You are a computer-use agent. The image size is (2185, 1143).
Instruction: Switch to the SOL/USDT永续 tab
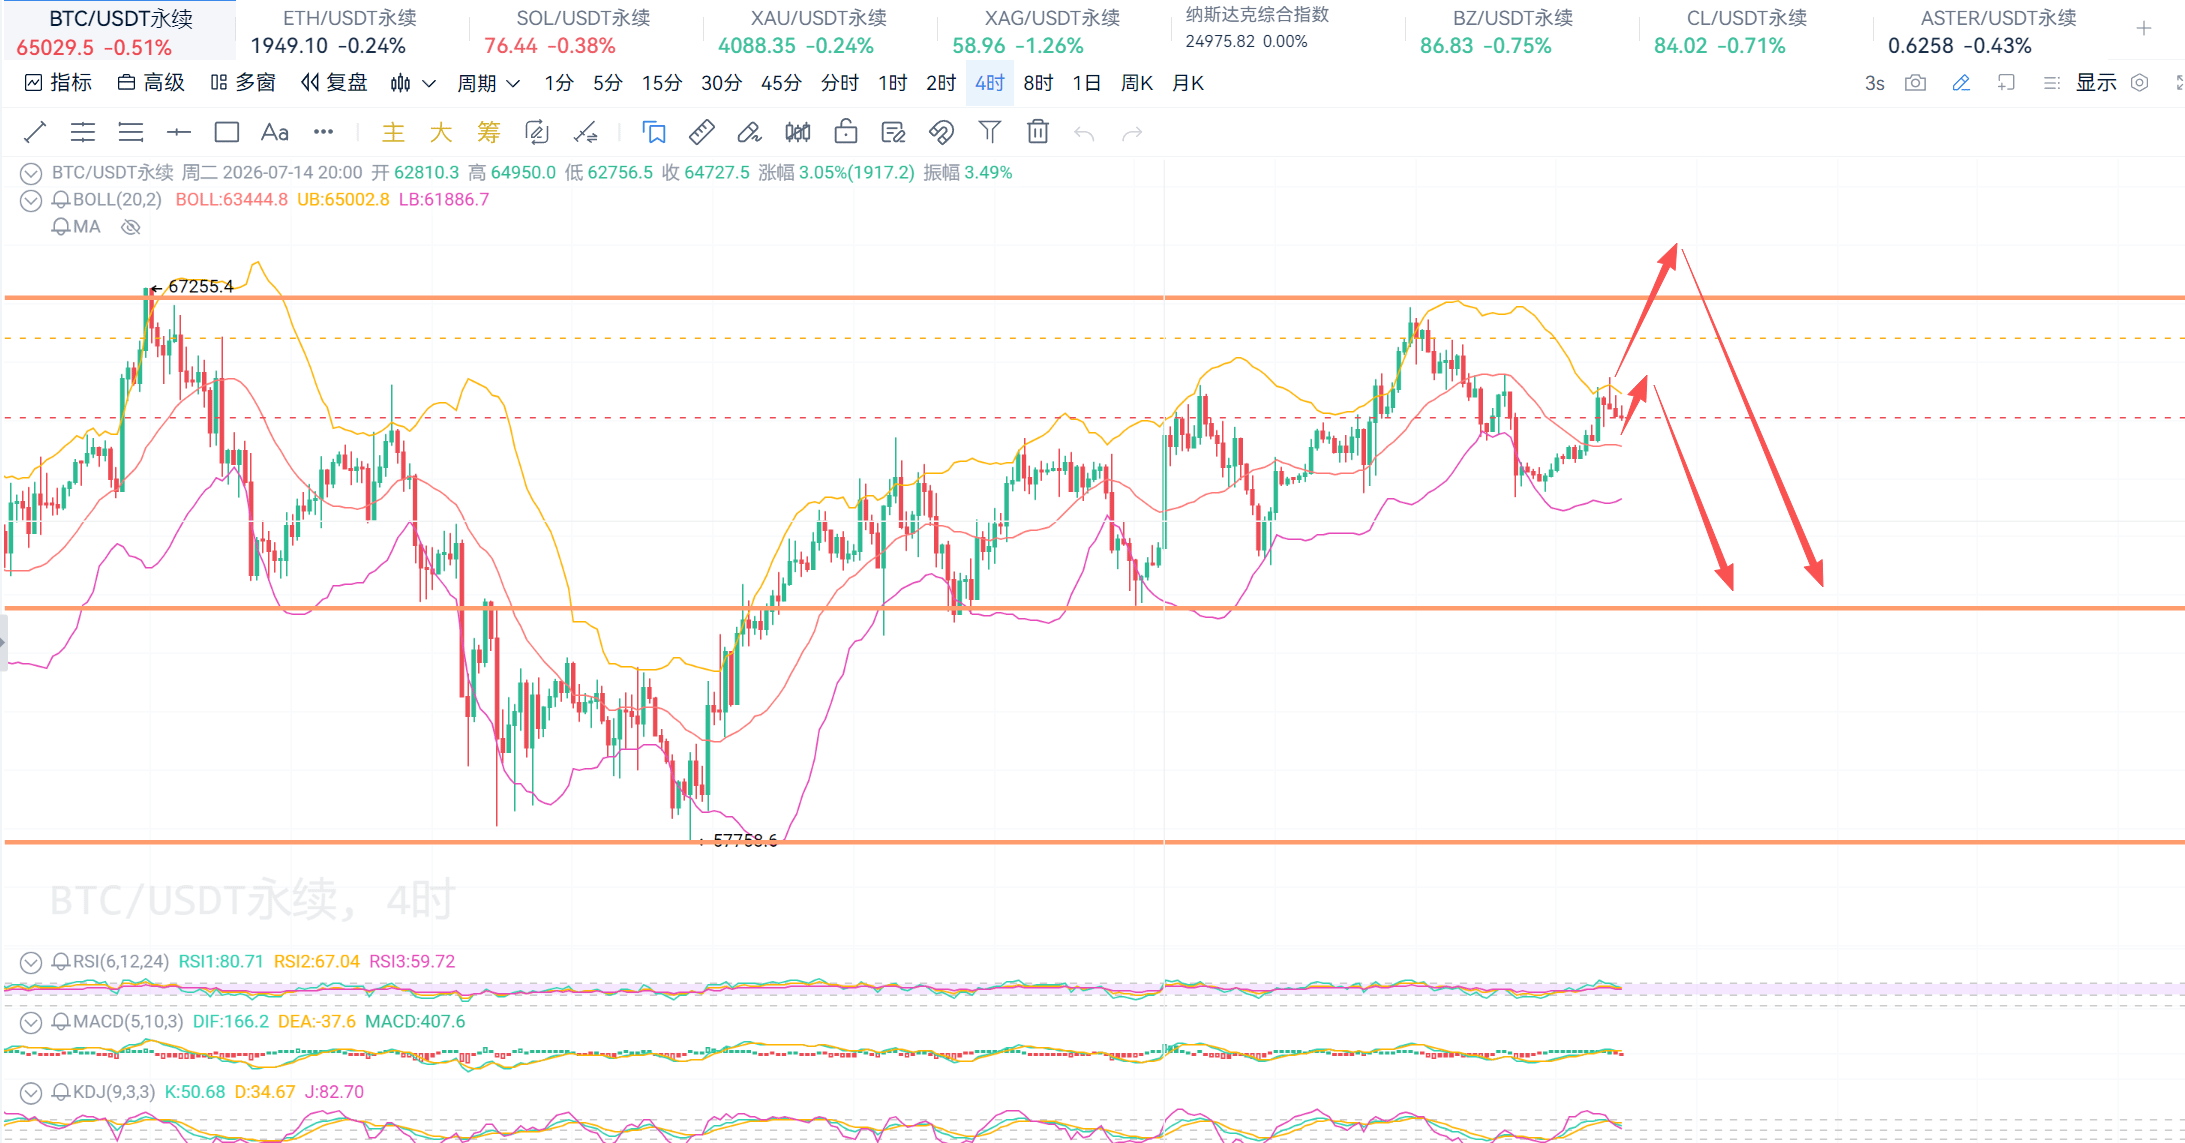(x=584, y=31)
